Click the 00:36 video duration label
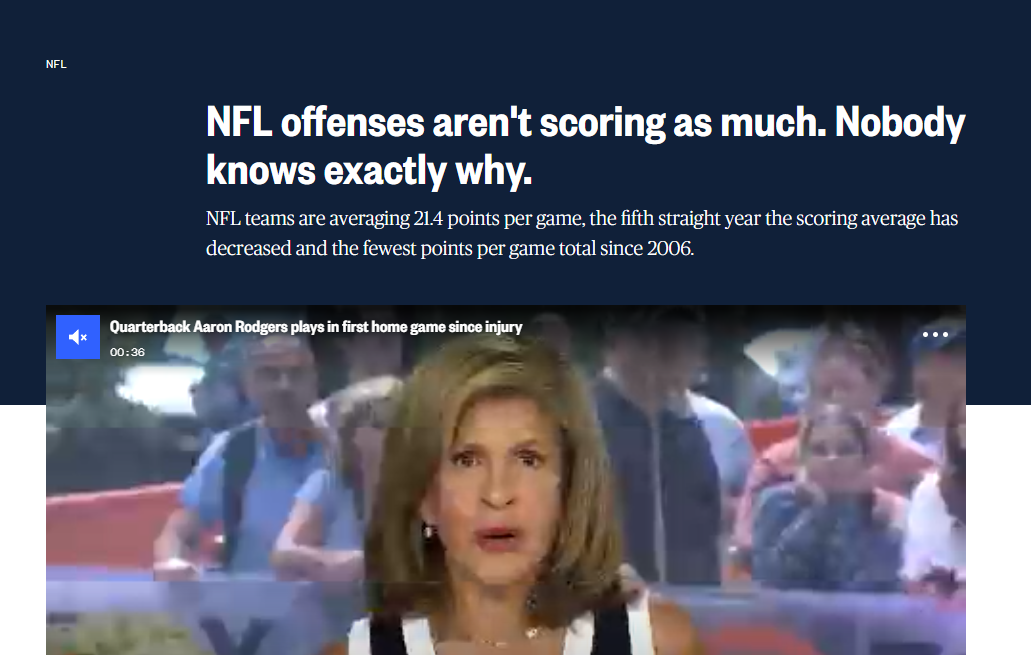 coord(128,352)
